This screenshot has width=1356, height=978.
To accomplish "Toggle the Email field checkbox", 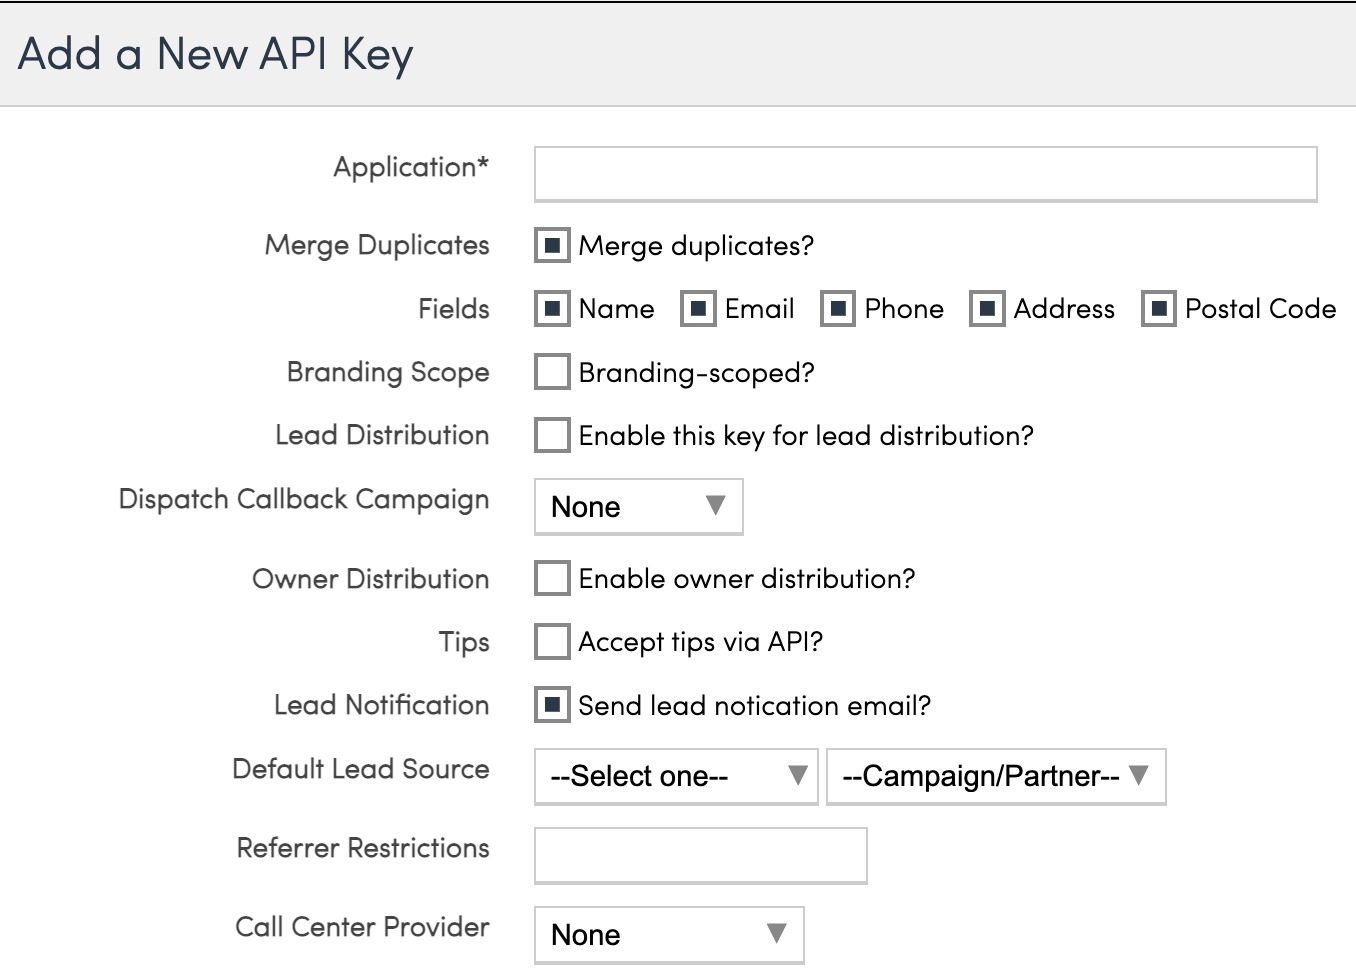I will pyautogui.click(x=698, y=308).
